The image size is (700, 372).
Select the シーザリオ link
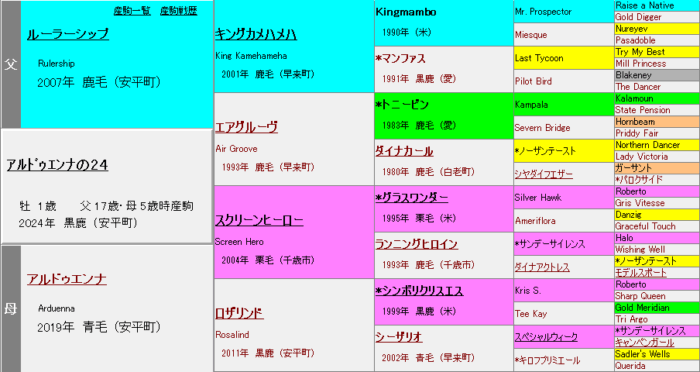(399, 337)
